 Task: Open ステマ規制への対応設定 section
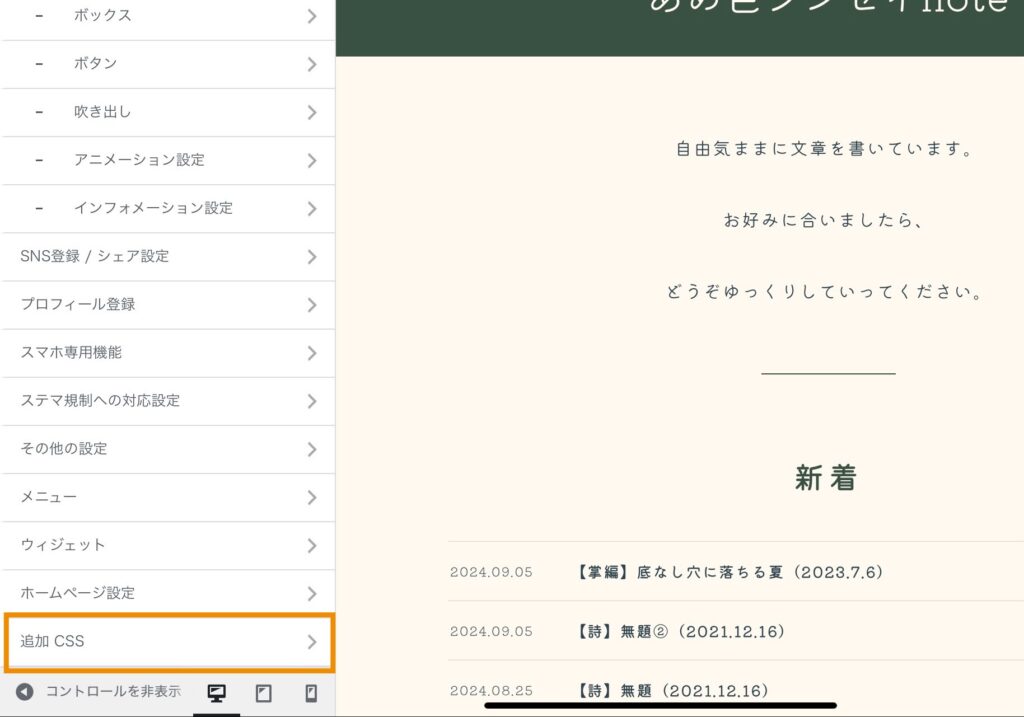click(x=168, y=401)
